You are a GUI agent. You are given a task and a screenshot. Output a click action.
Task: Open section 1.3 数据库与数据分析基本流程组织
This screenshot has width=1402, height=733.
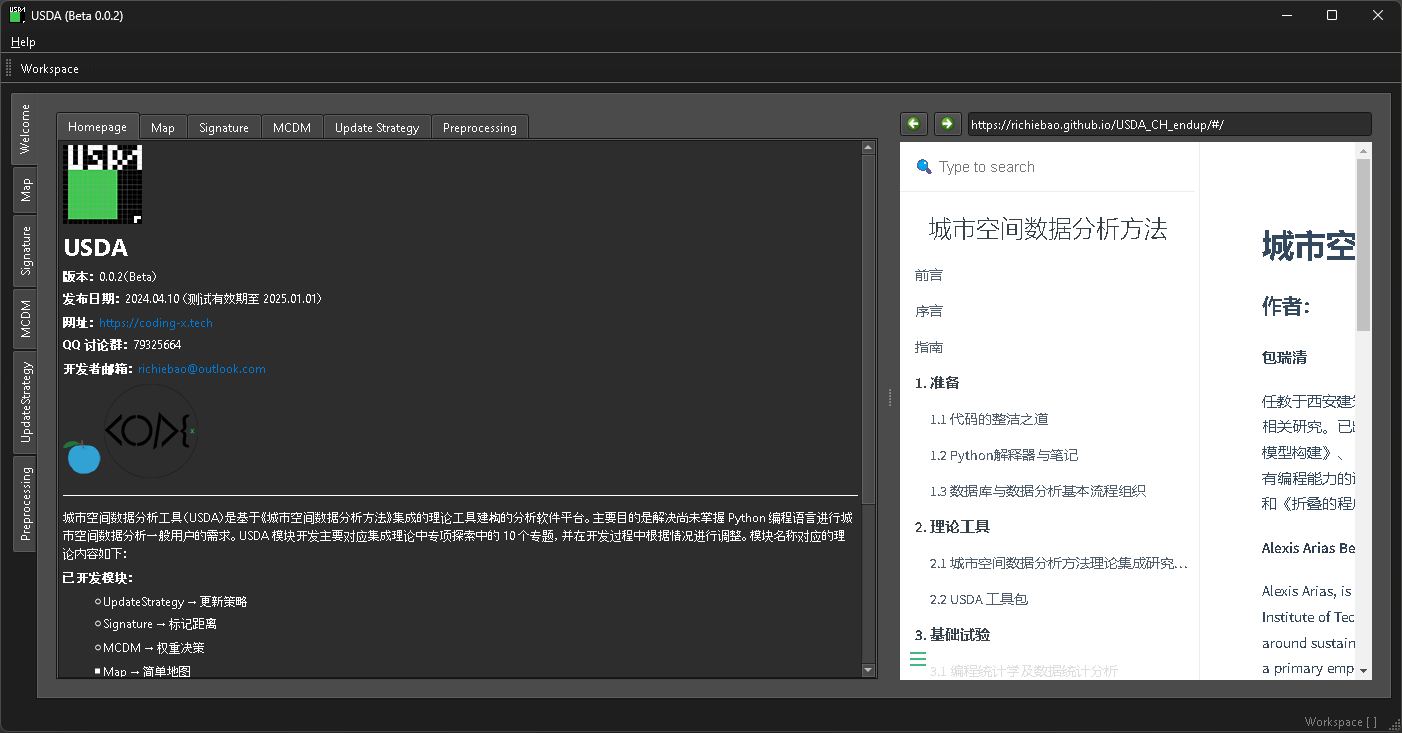click(x=1038, y=491)
